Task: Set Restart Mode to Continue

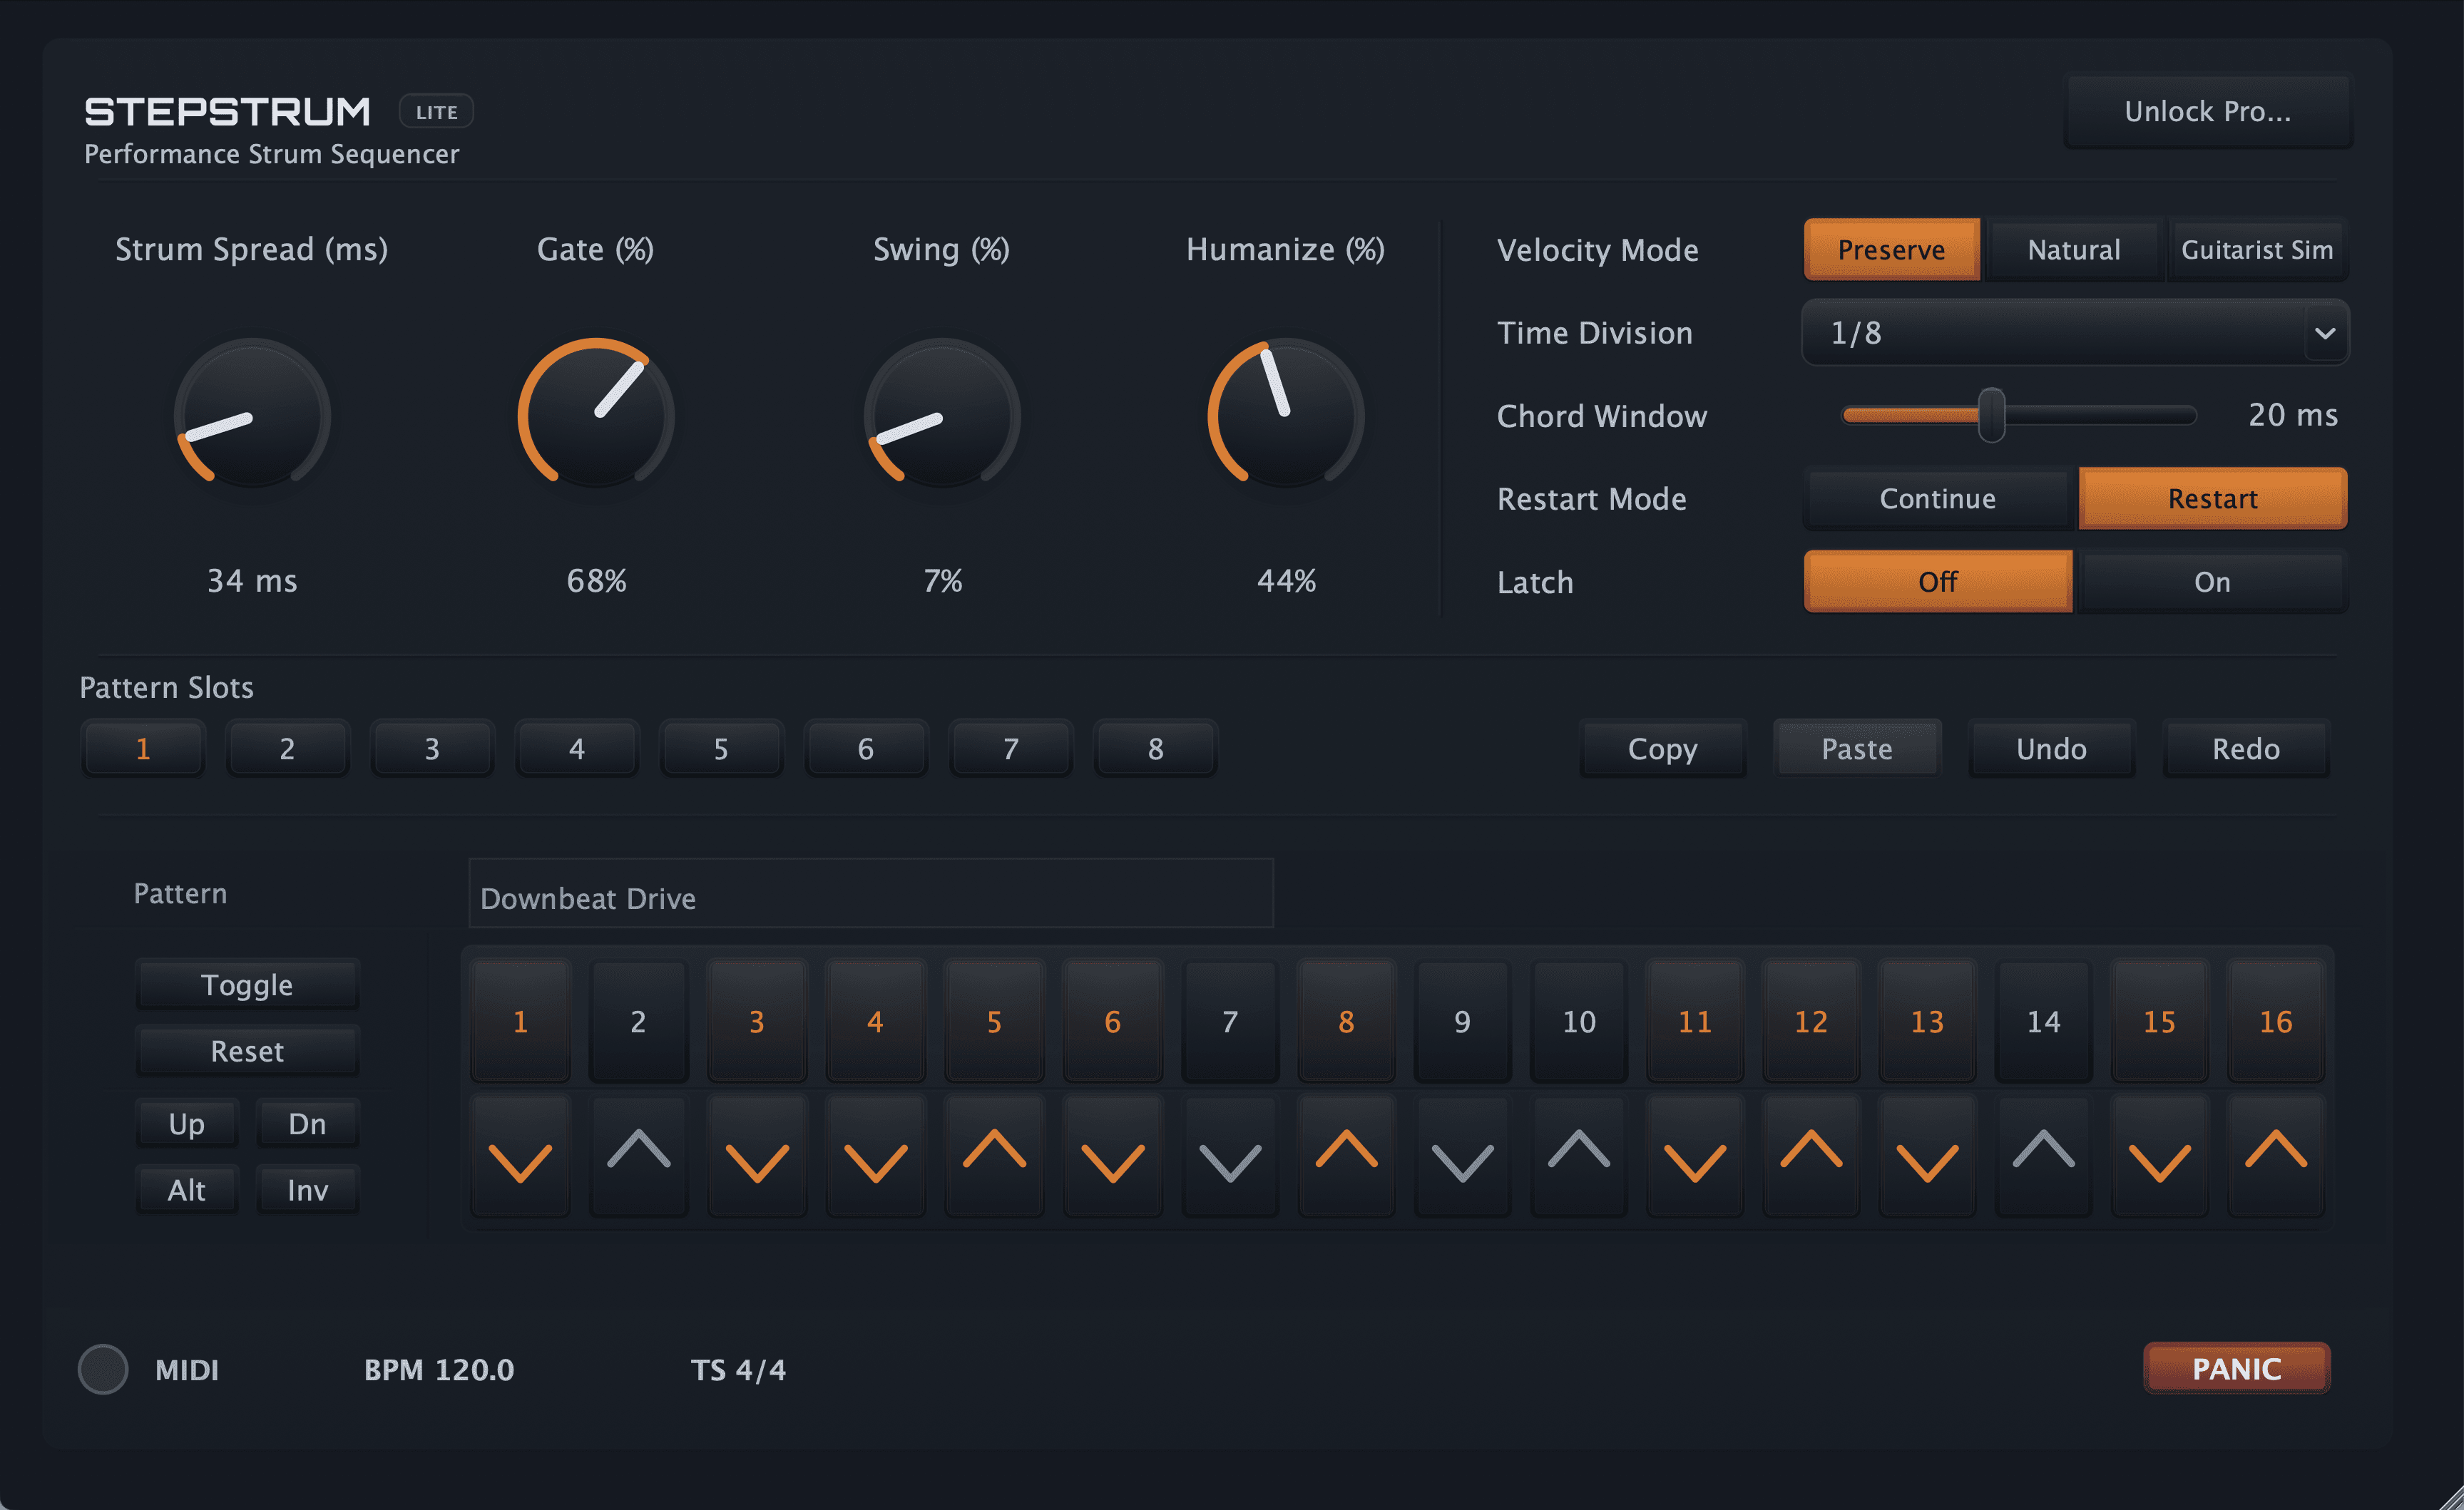Action: point(1938,498)
